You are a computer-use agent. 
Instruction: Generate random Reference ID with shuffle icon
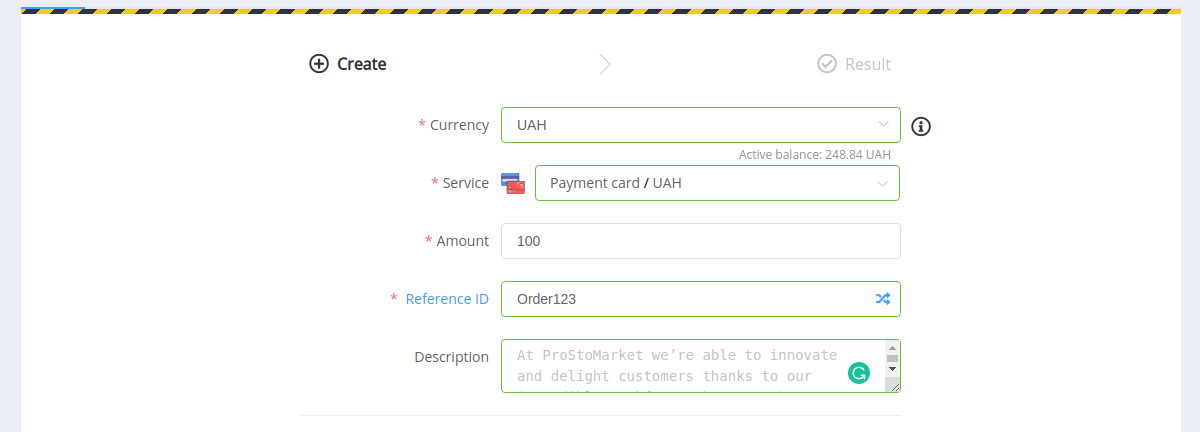click(883, 298)
